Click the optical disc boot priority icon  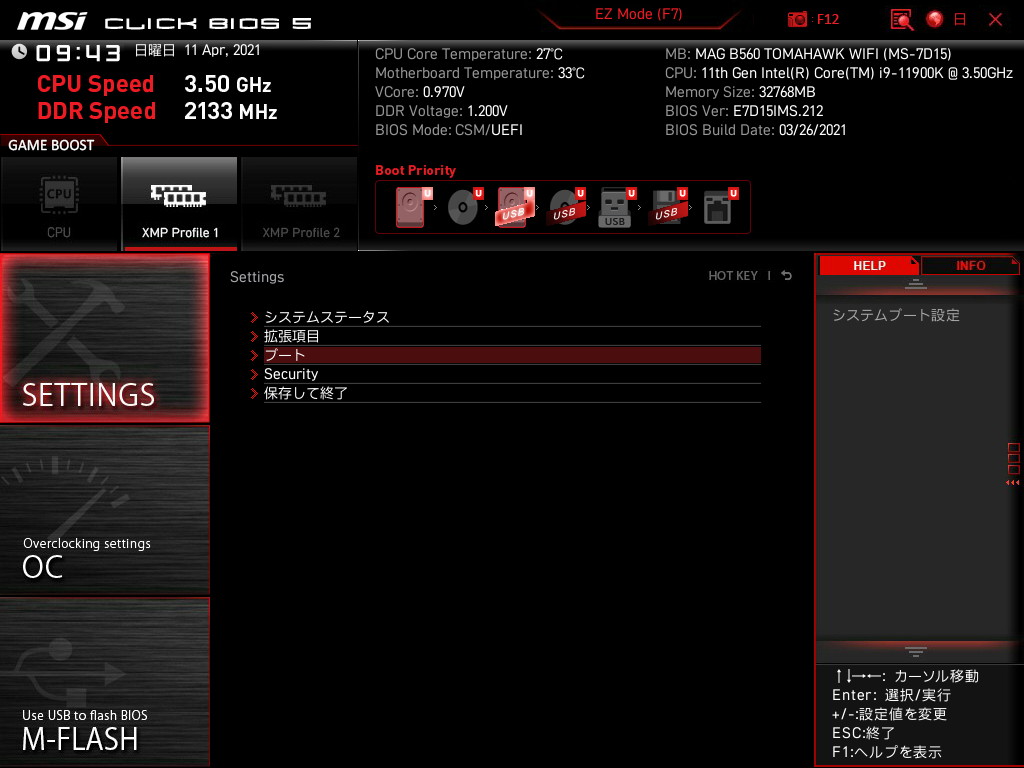(x=465, y=207)
